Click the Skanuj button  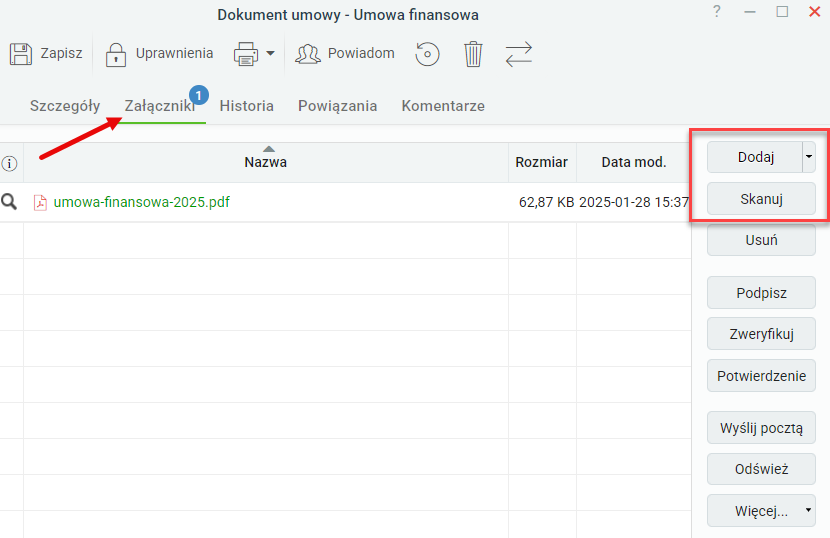coord(761,199)
